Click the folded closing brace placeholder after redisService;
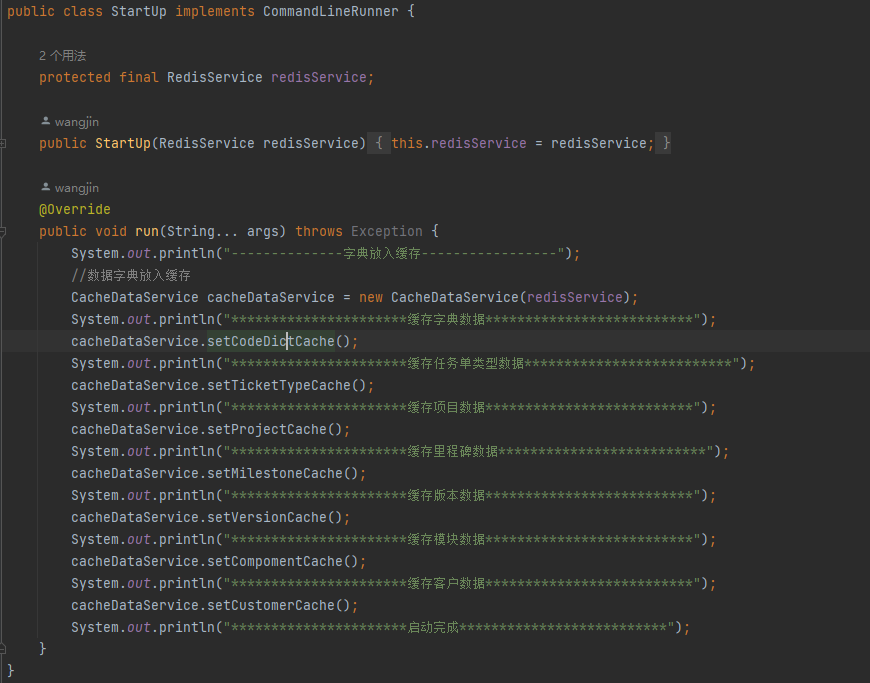This screenshot has height=683, width=870. click(x=664, y=144)
